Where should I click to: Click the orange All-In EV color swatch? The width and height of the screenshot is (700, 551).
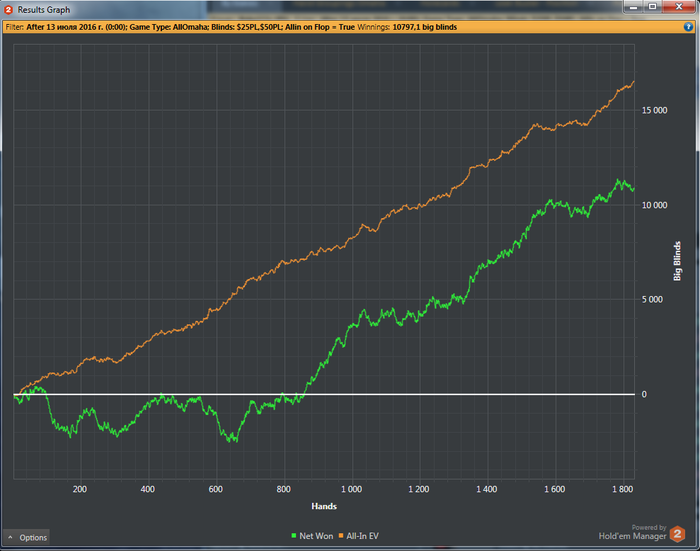[341, 535]
